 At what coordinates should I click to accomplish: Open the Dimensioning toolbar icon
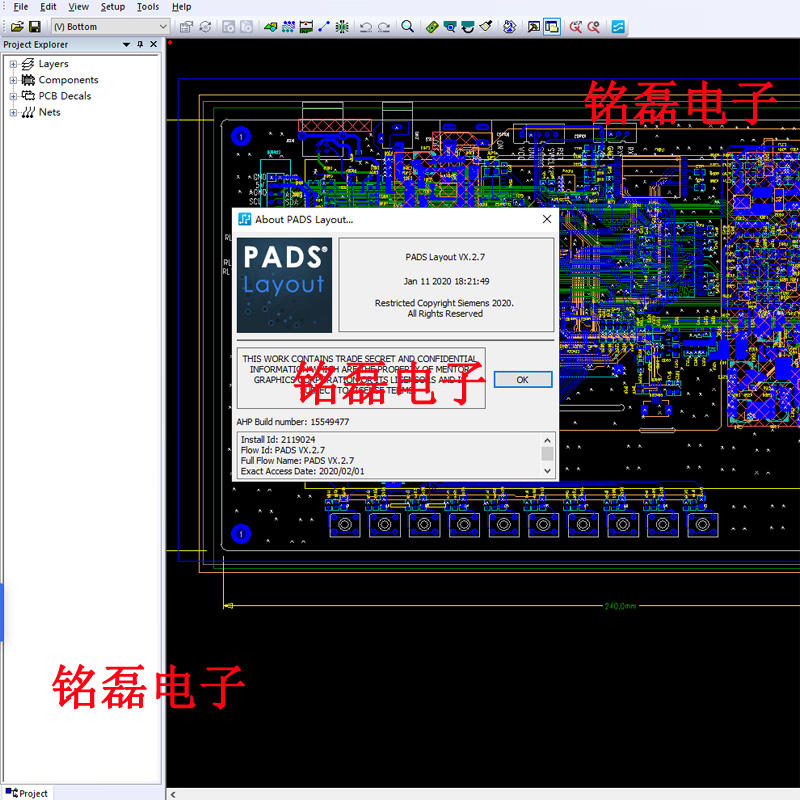coord(306,27)
